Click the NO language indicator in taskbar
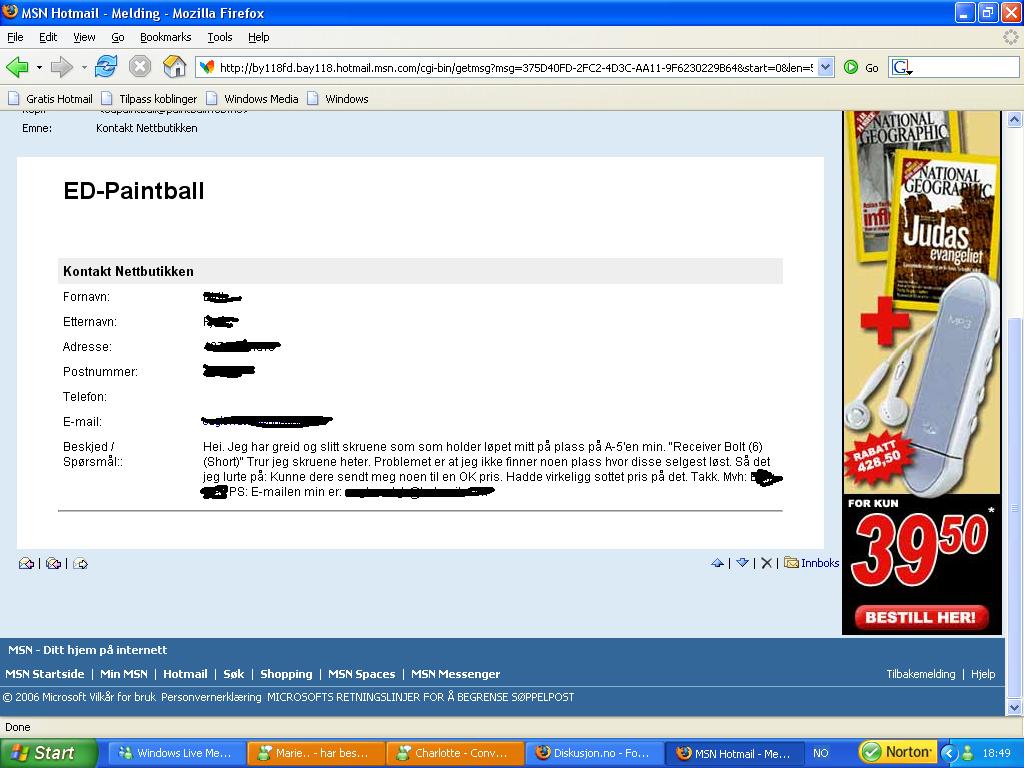 (x=821, y=753)
